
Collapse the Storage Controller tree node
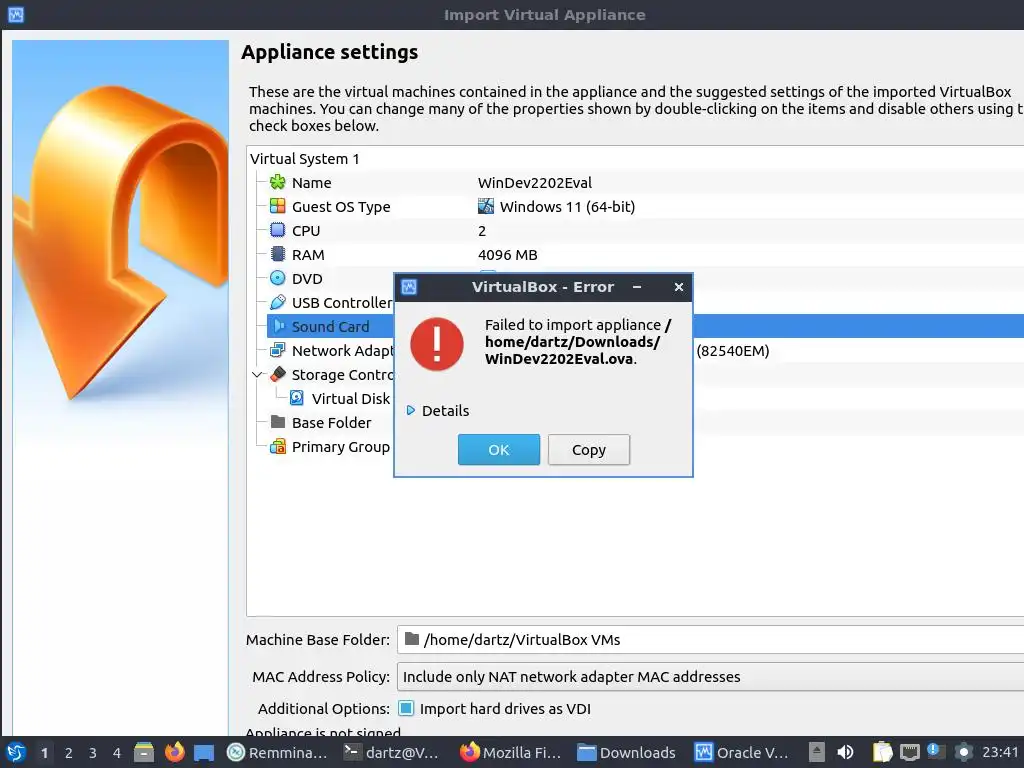[x=257, y=374]
